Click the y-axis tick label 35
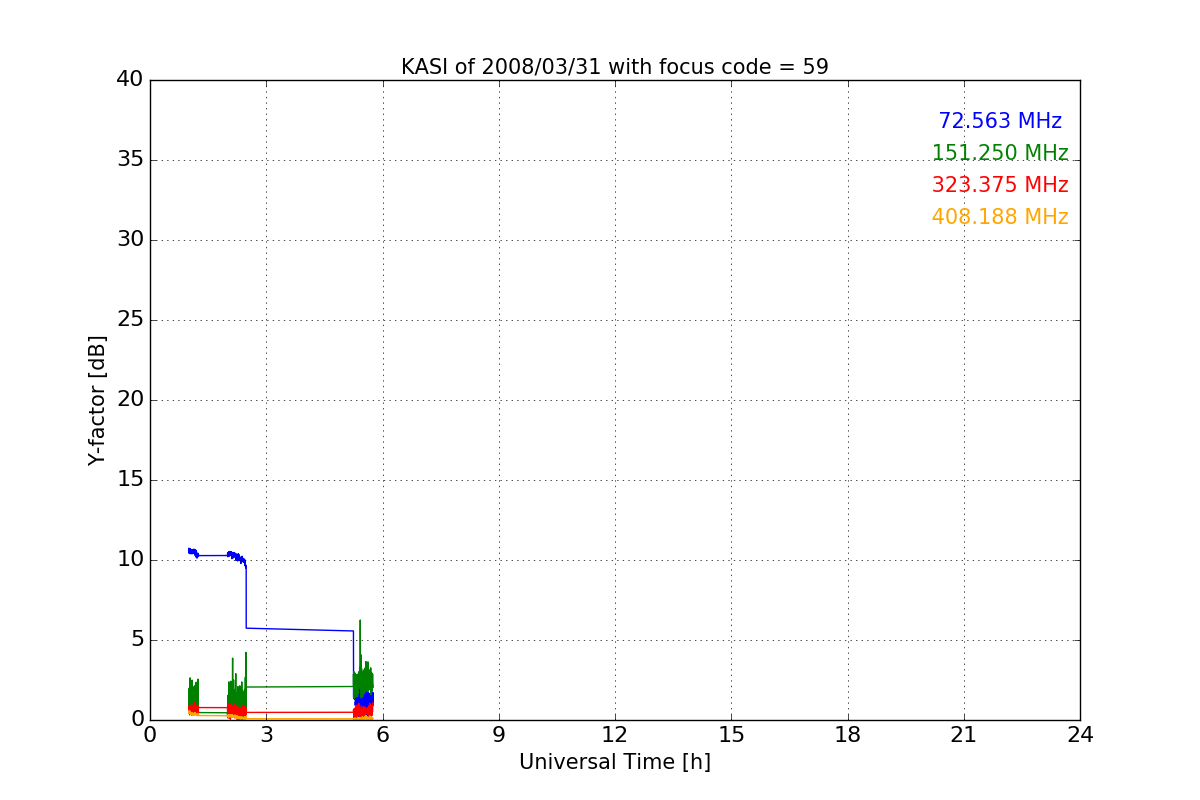1200x800 pixels. tap(129, 160)
